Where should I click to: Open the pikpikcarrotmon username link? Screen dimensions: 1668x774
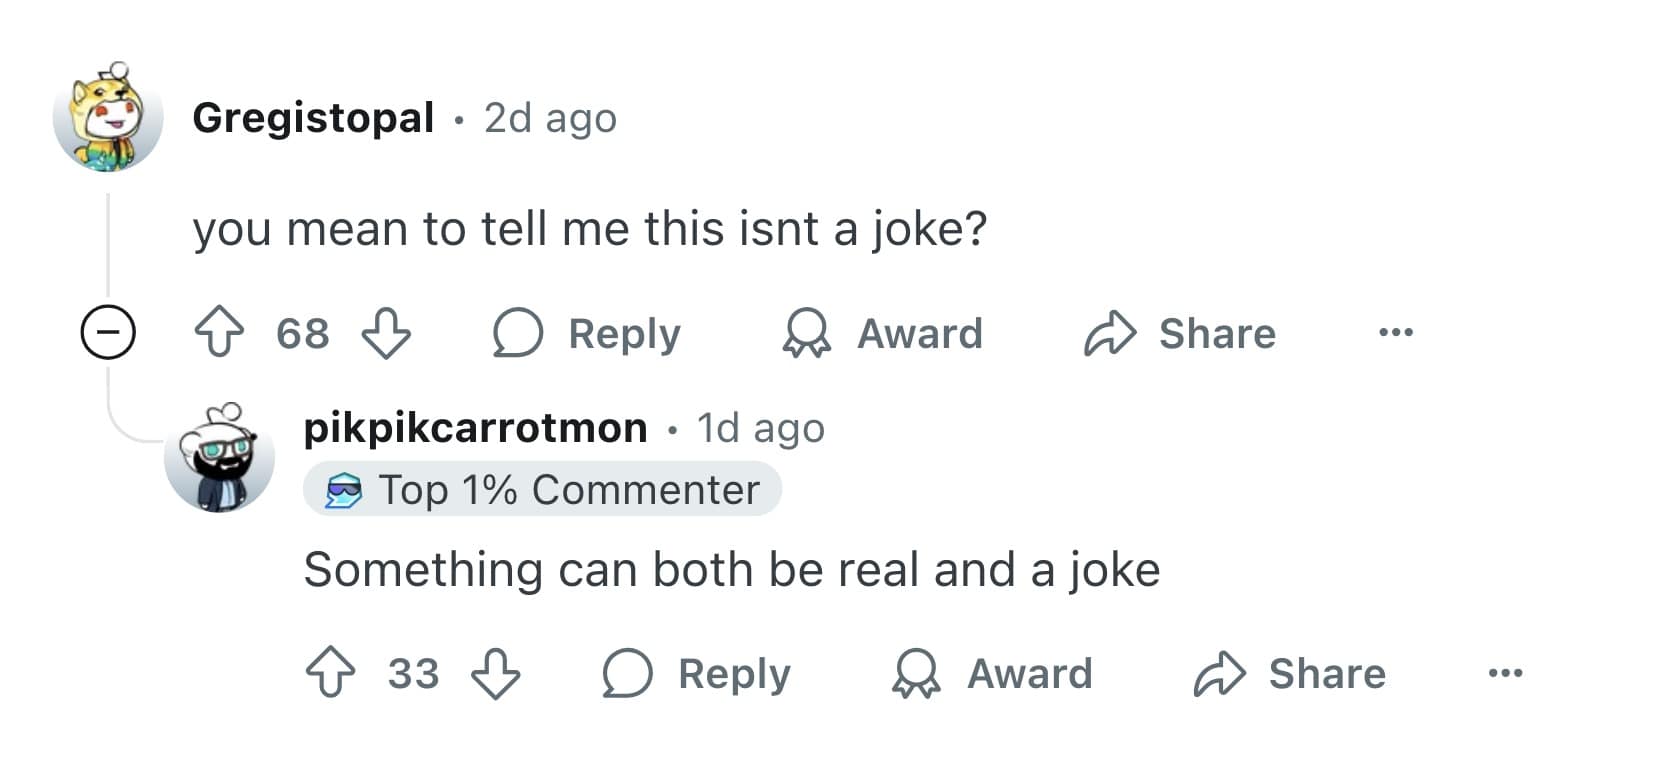[475, 428]
